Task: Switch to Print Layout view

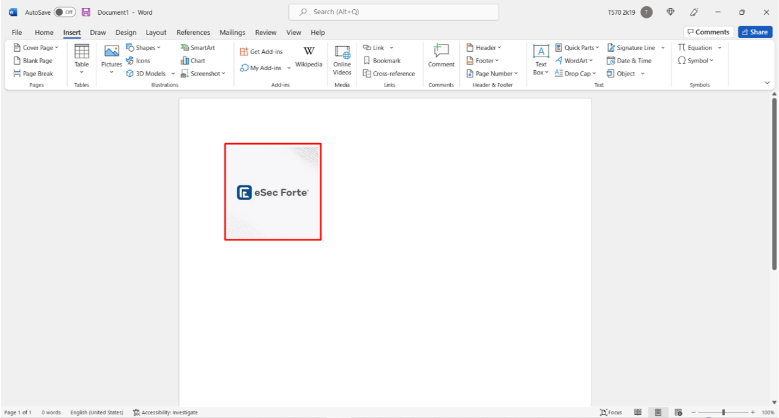Action: (x=658, y=413)
